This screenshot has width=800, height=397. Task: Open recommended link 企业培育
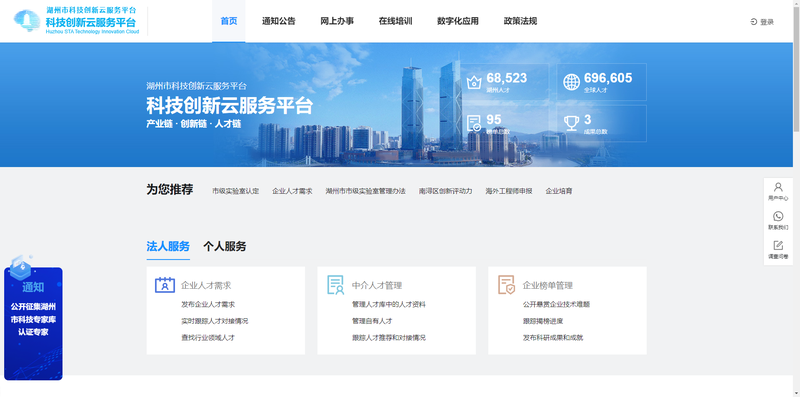559,191
